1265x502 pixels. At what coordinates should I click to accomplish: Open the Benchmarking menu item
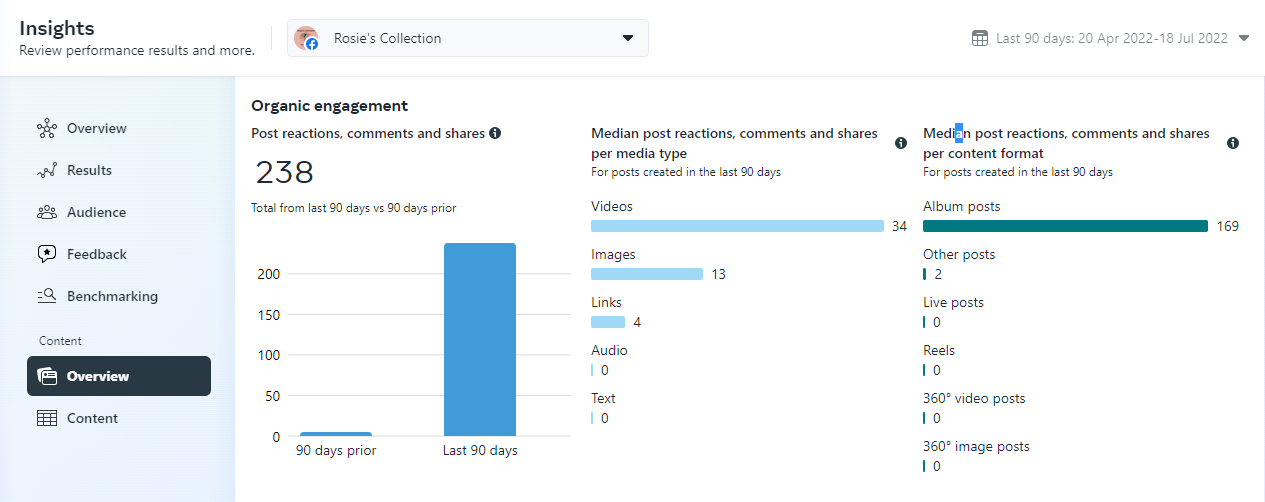112,296
